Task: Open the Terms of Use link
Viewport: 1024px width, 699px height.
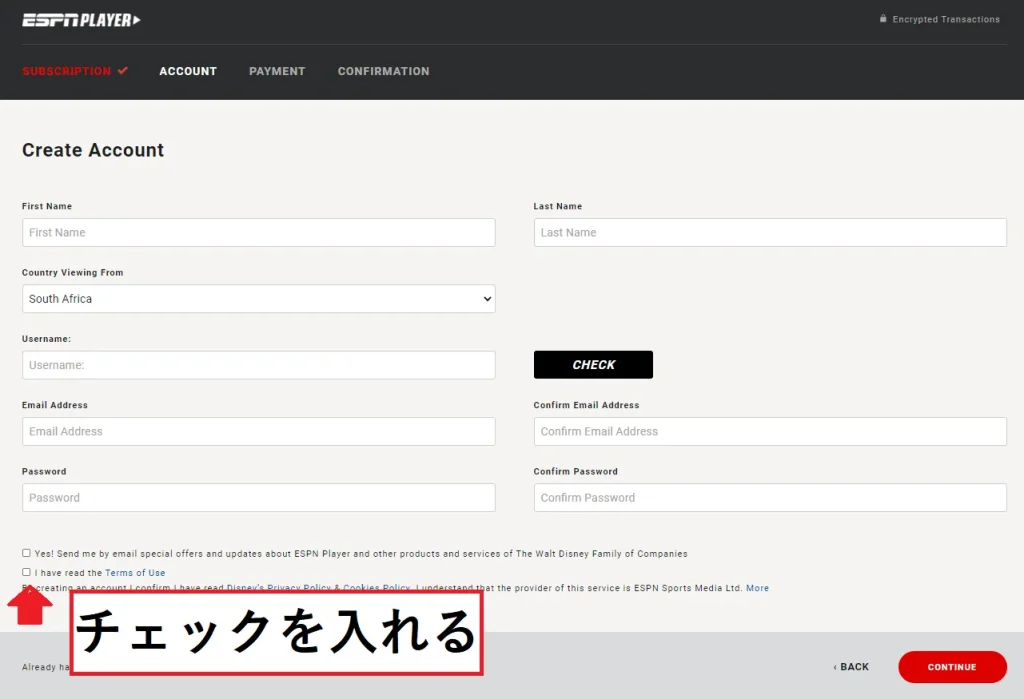Action: 135,573
